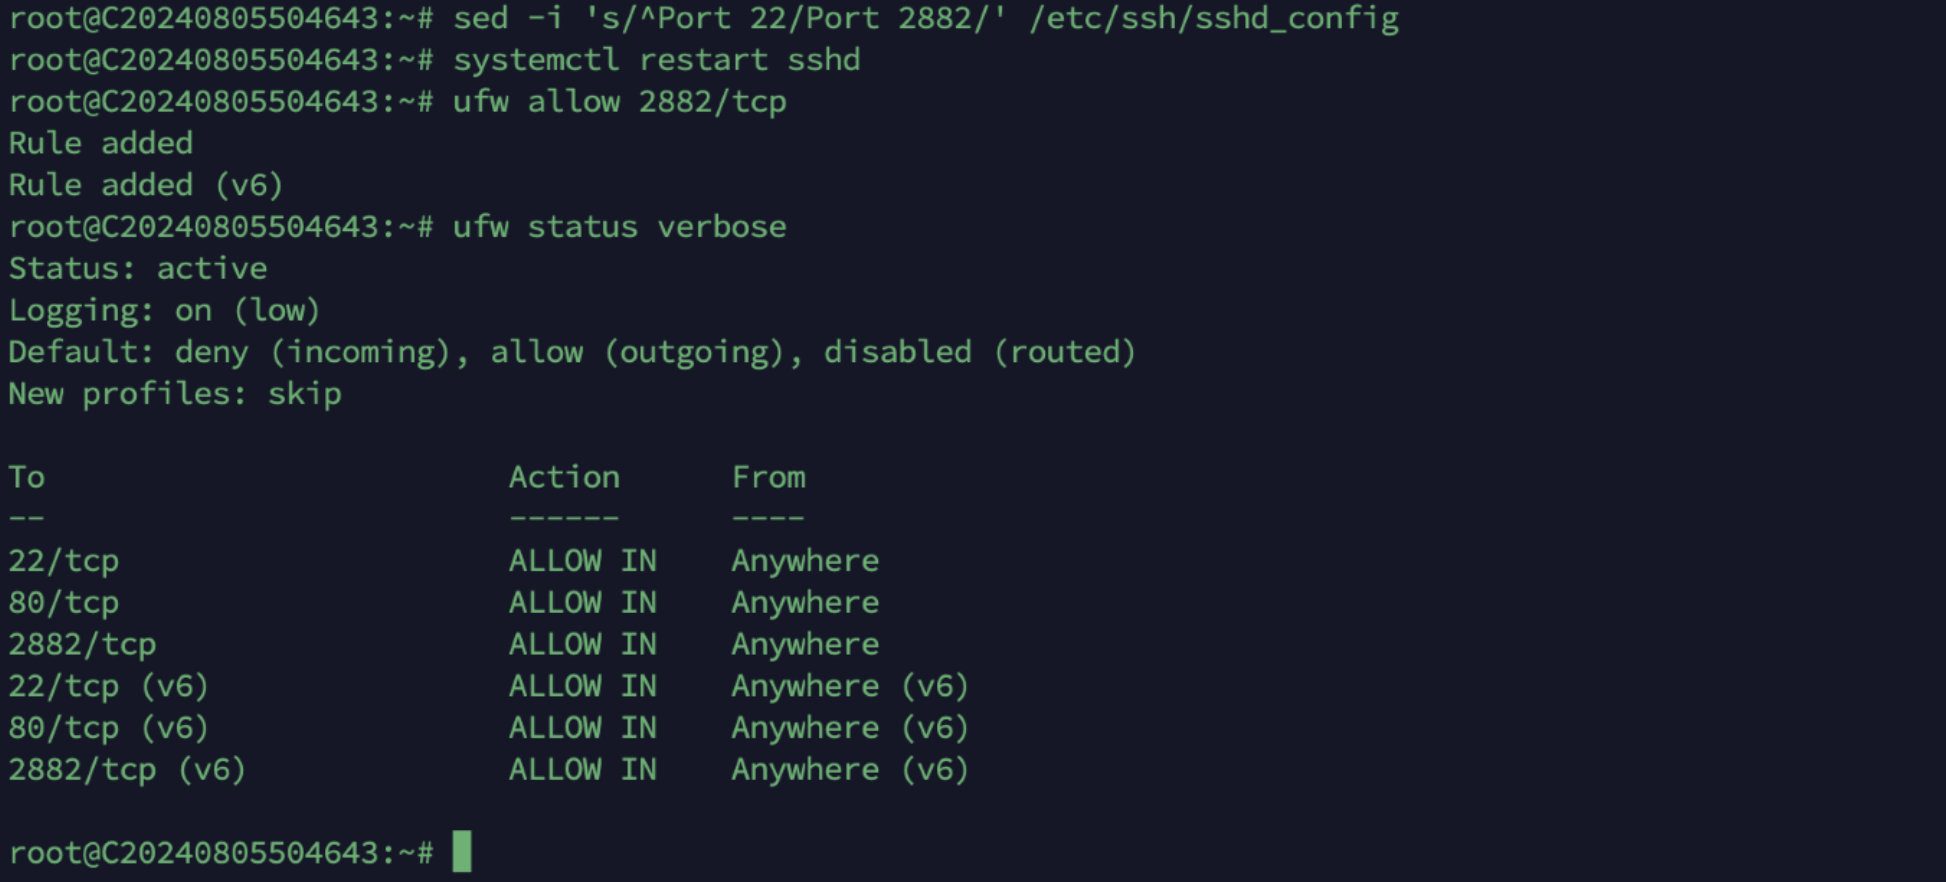The height and width of the screenshot is (882, 1946).
Task: Click ALLOW IN for 80/tcp (v6)
Action: pos(583,728)
